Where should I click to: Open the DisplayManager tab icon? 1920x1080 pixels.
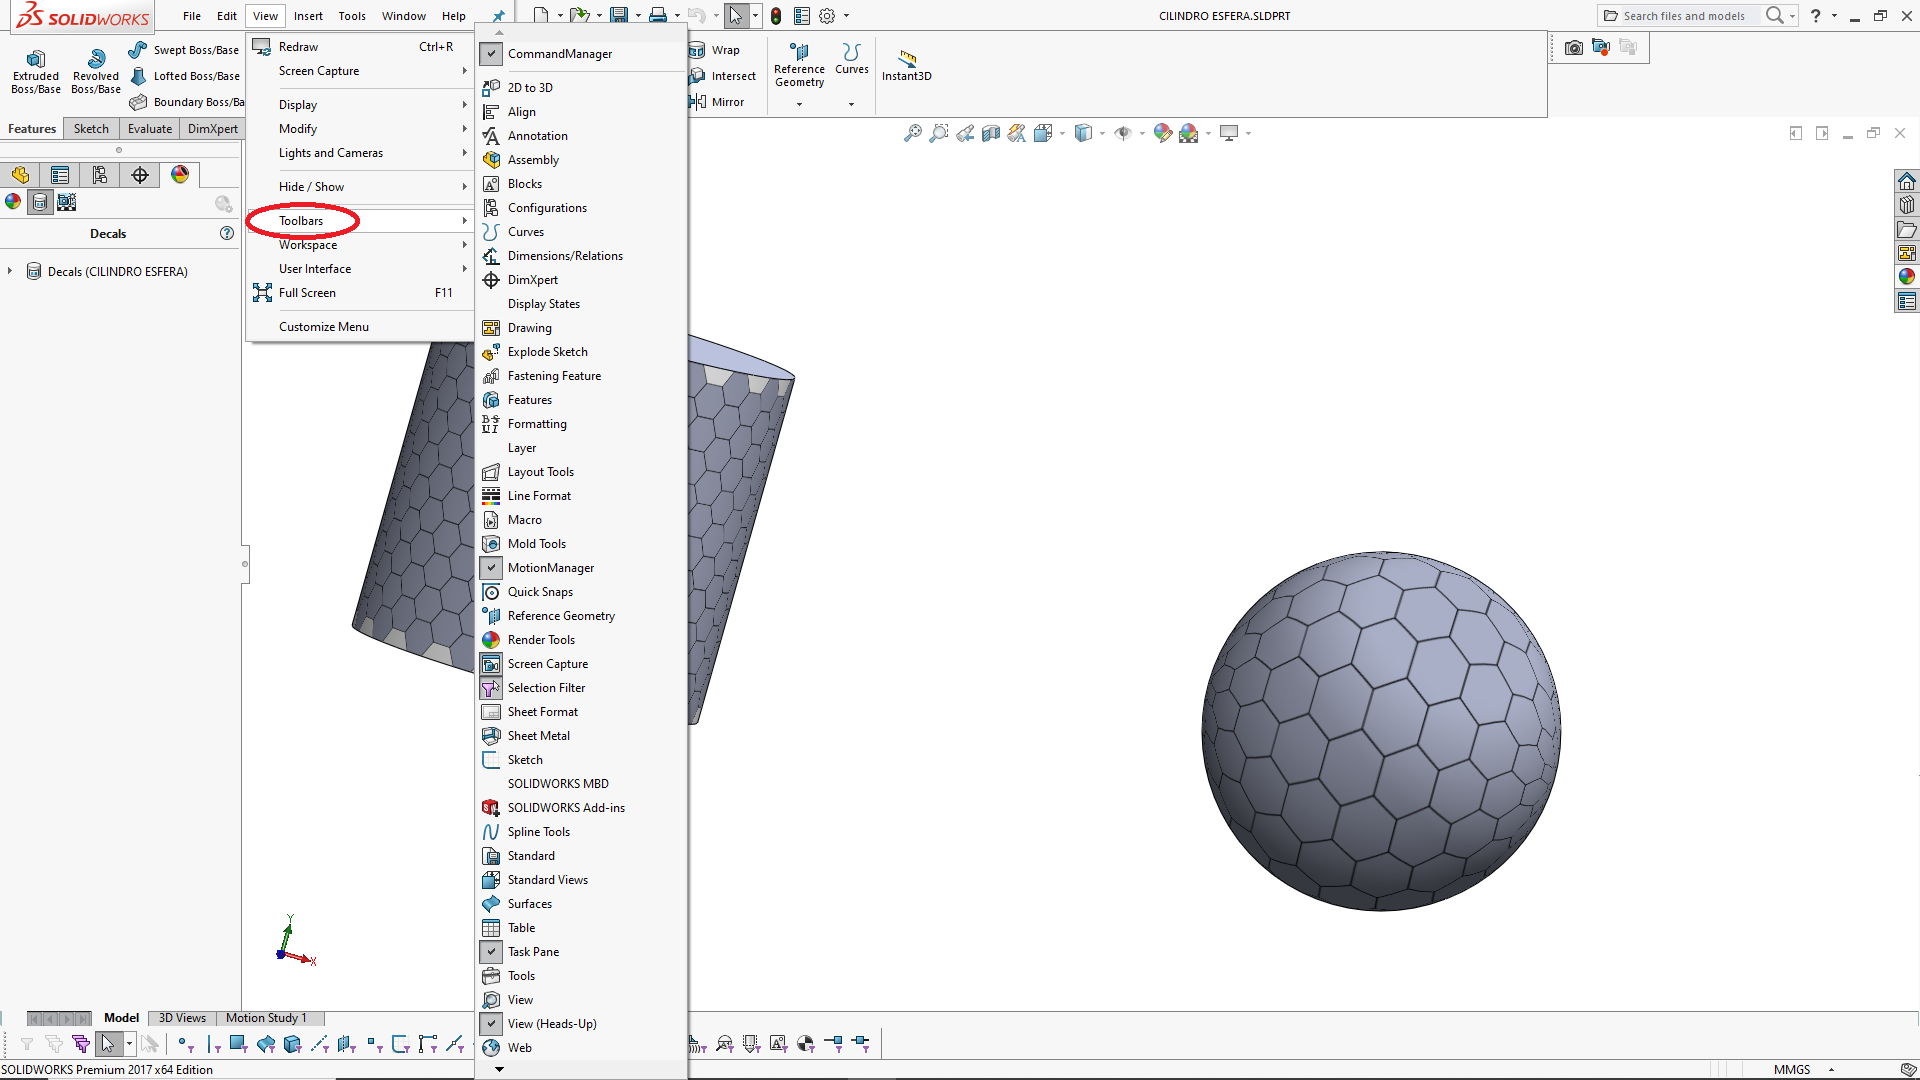(x=180, y=175)
